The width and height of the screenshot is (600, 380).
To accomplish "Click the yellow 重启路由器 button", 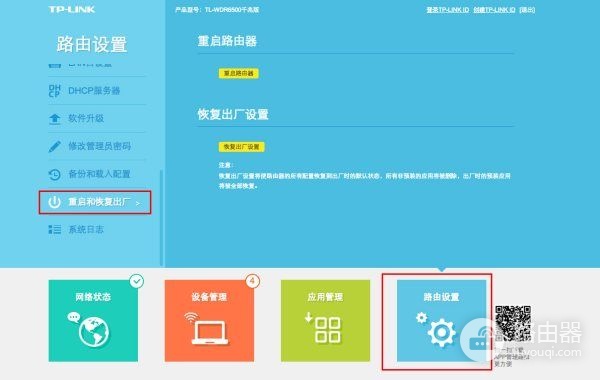I will (x=238, y=73).
